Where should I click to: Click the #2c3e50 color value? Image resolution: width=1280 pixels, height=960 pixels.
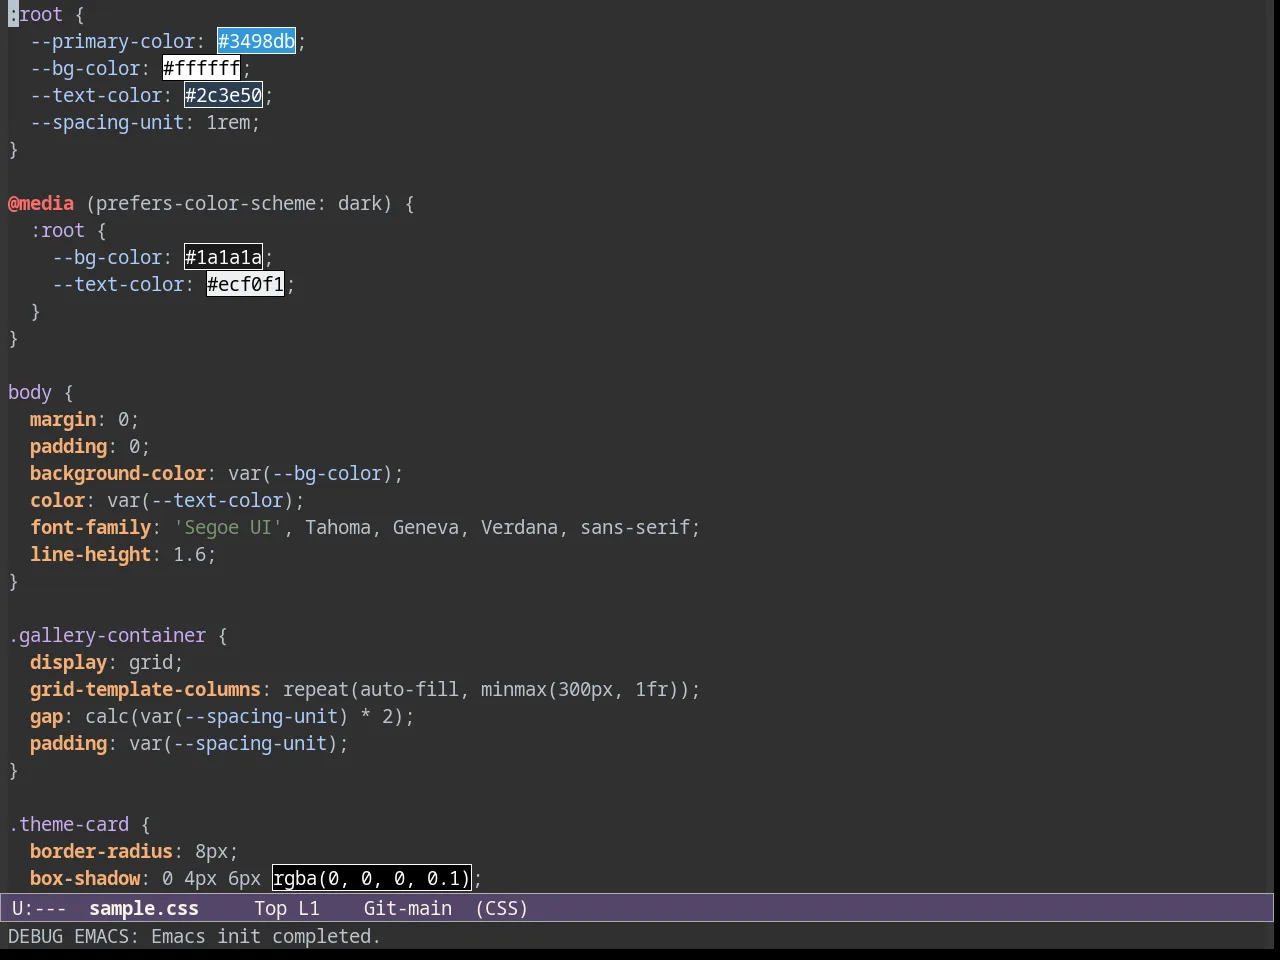(223, 95)
